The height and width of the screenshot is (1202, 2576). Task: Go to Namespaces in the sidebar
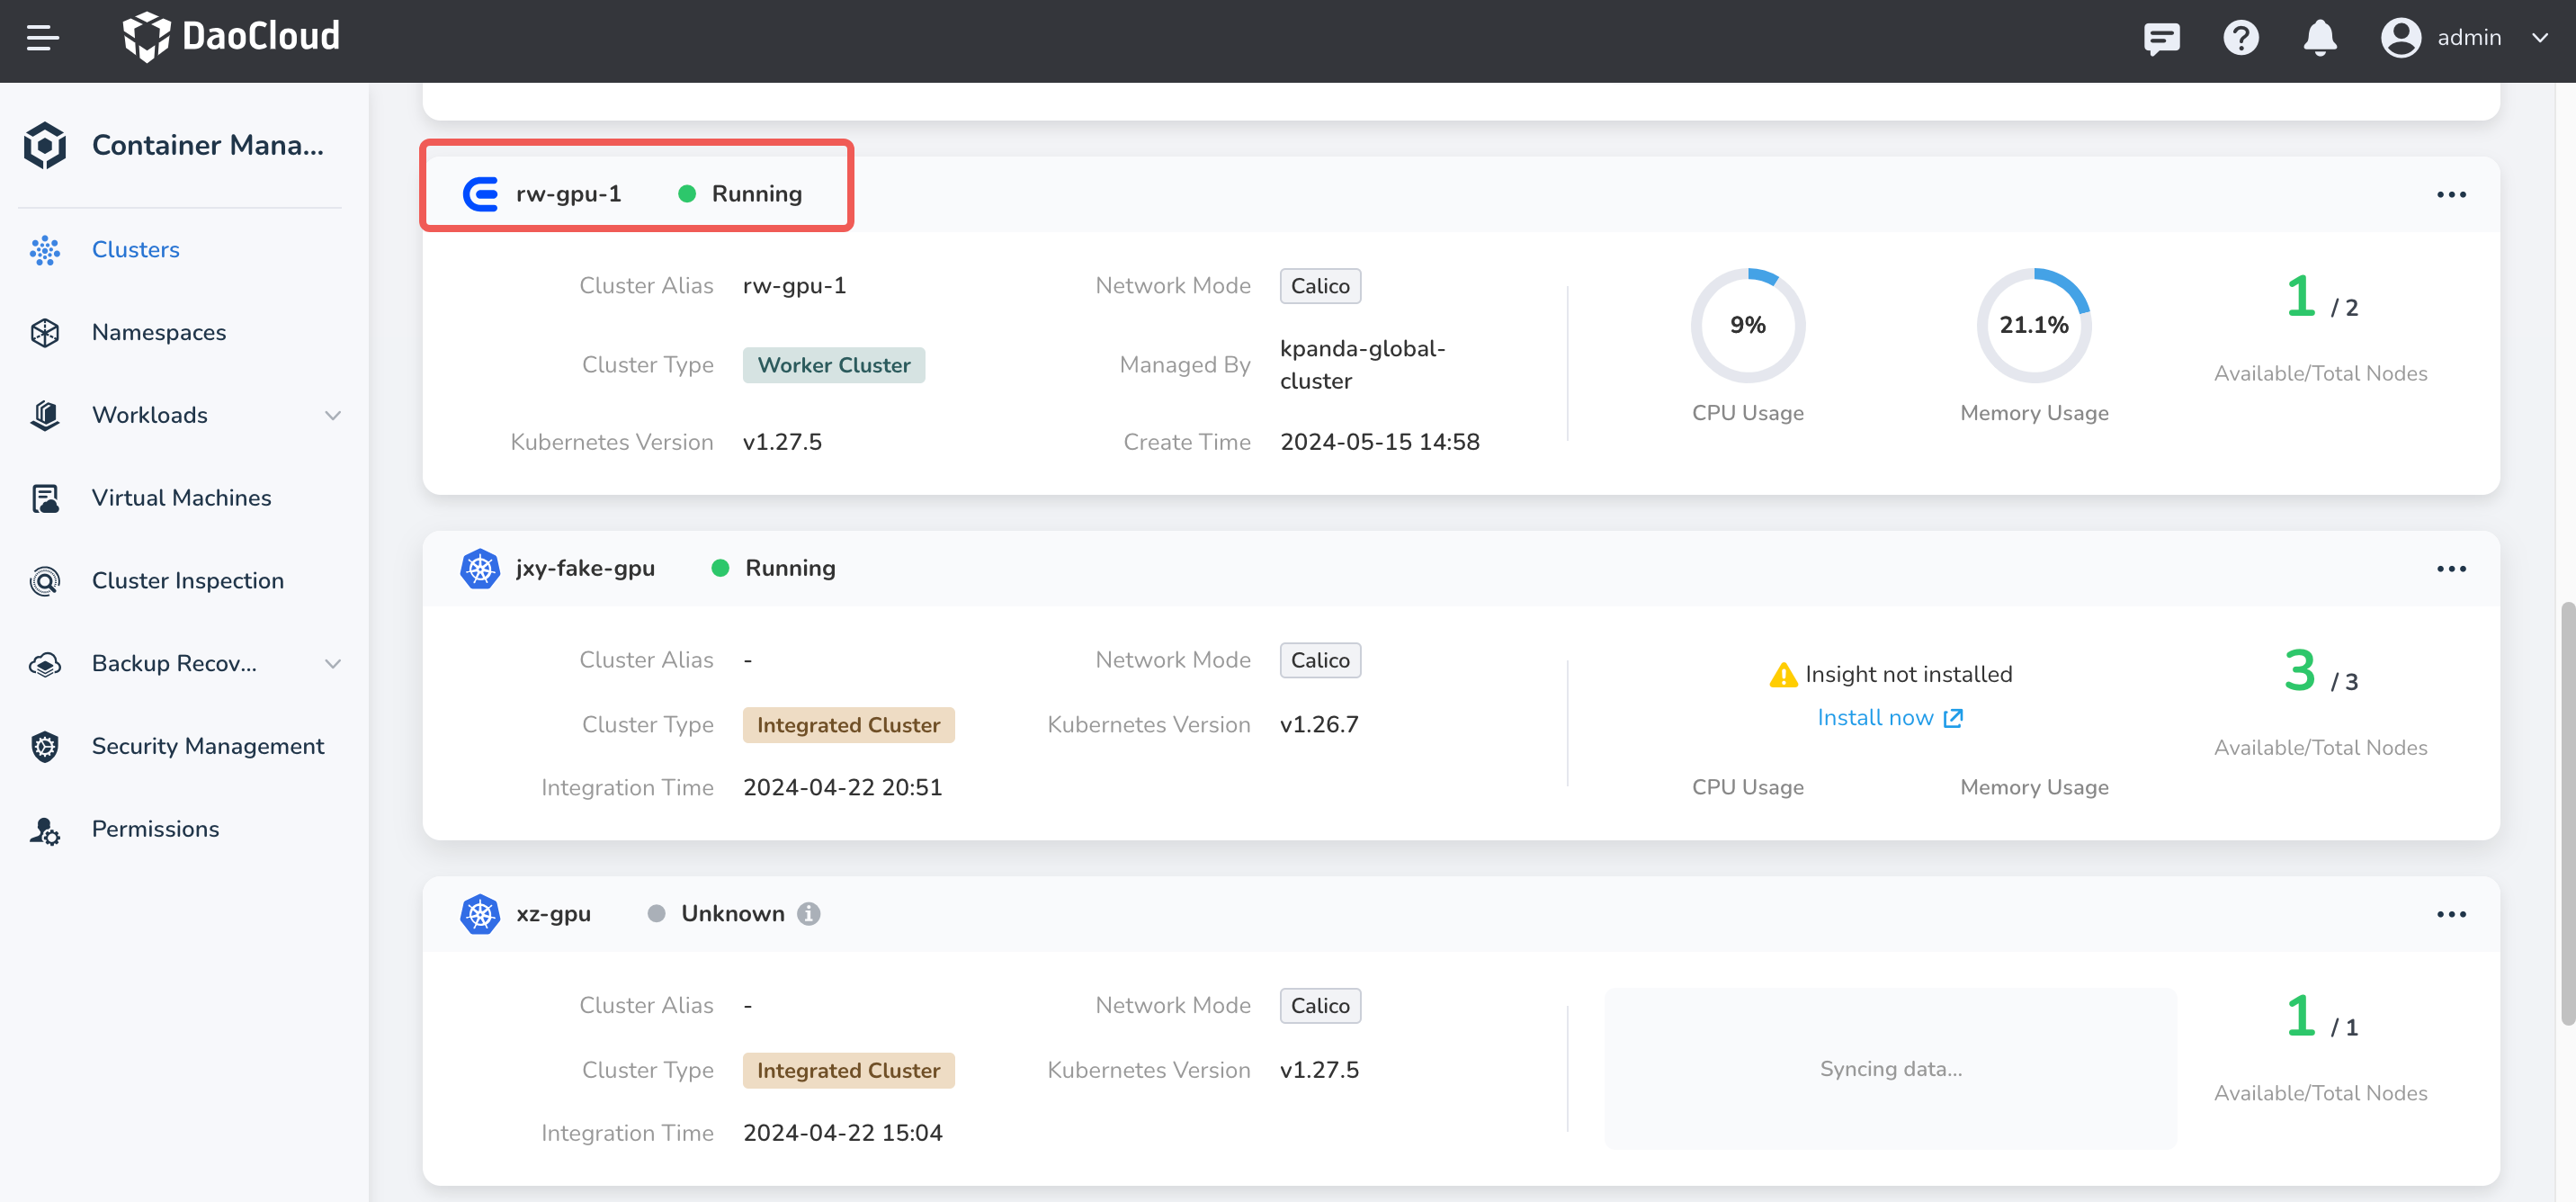click(x=158, y=332)
